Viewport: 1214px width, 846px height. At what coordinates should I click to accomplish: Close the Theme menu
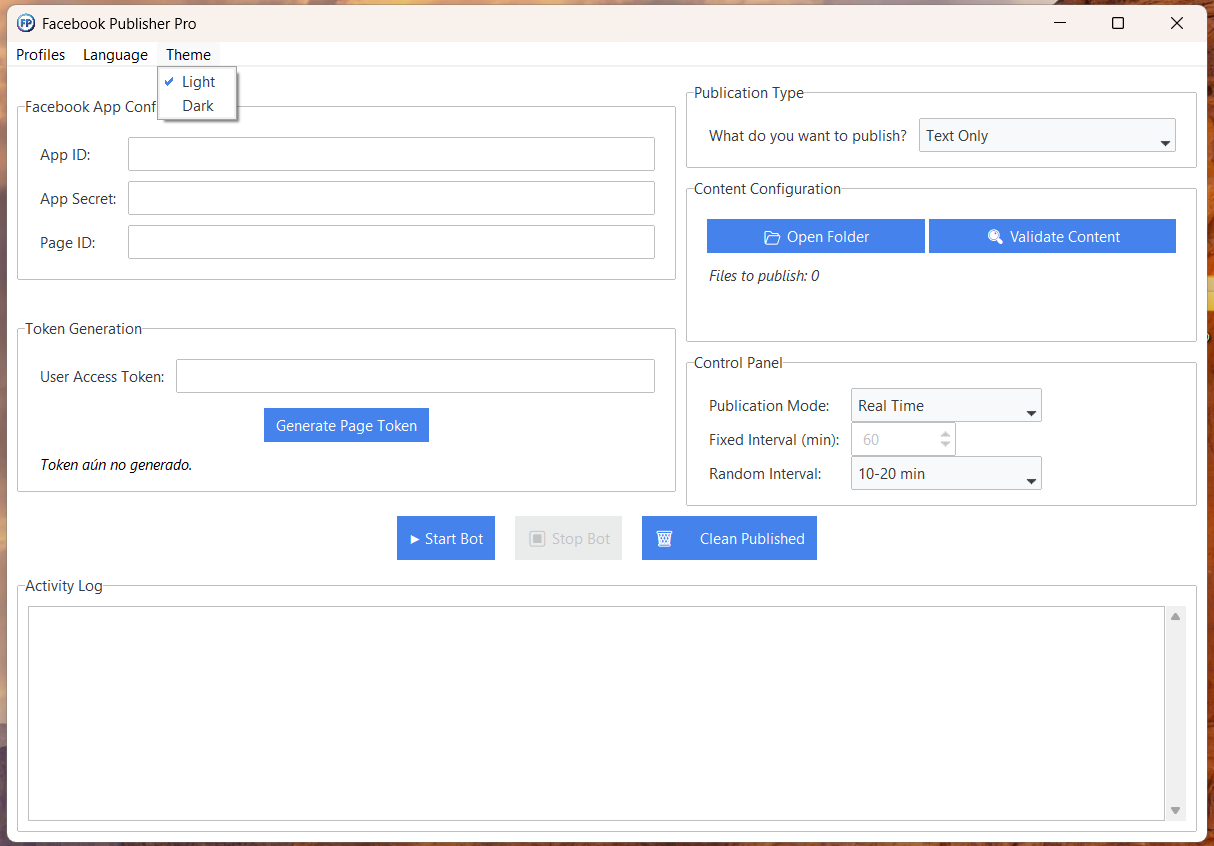tap(189, 55)
